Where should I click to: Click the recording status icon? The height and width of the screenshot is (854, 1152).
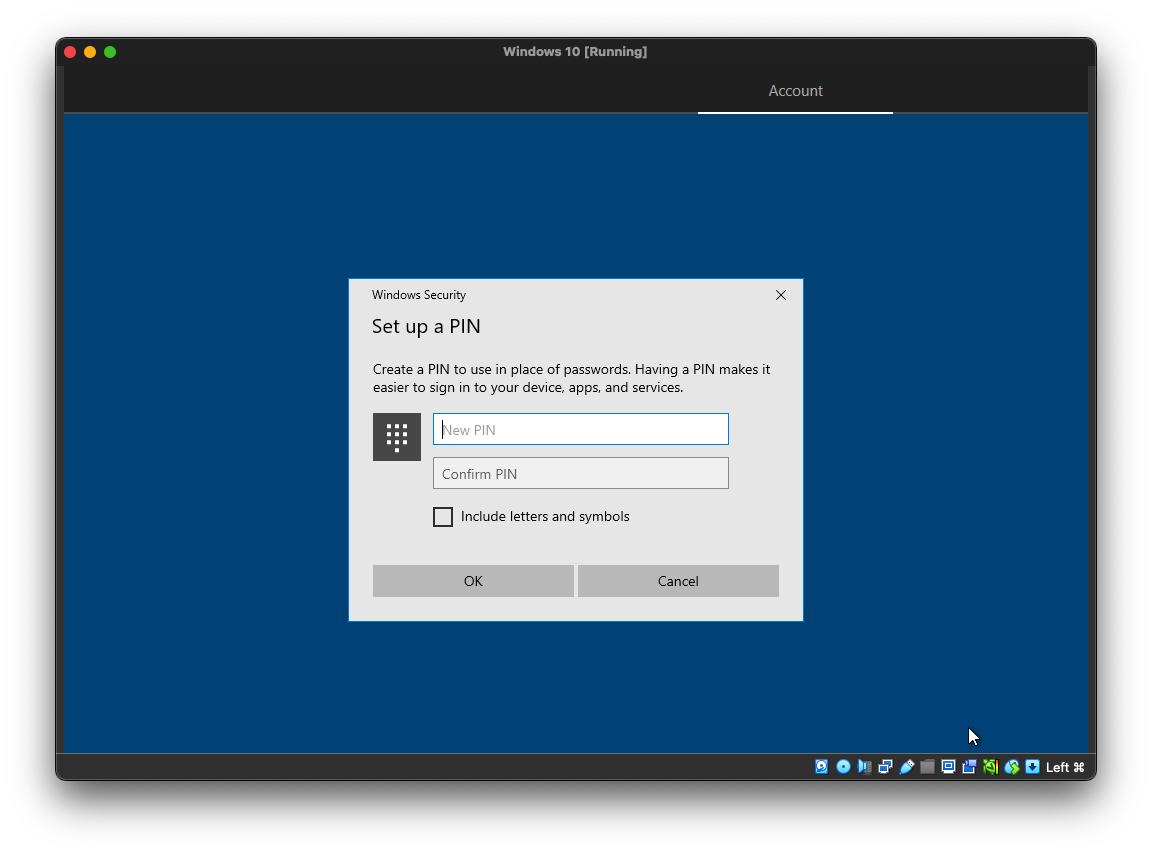tap(969, 767)
